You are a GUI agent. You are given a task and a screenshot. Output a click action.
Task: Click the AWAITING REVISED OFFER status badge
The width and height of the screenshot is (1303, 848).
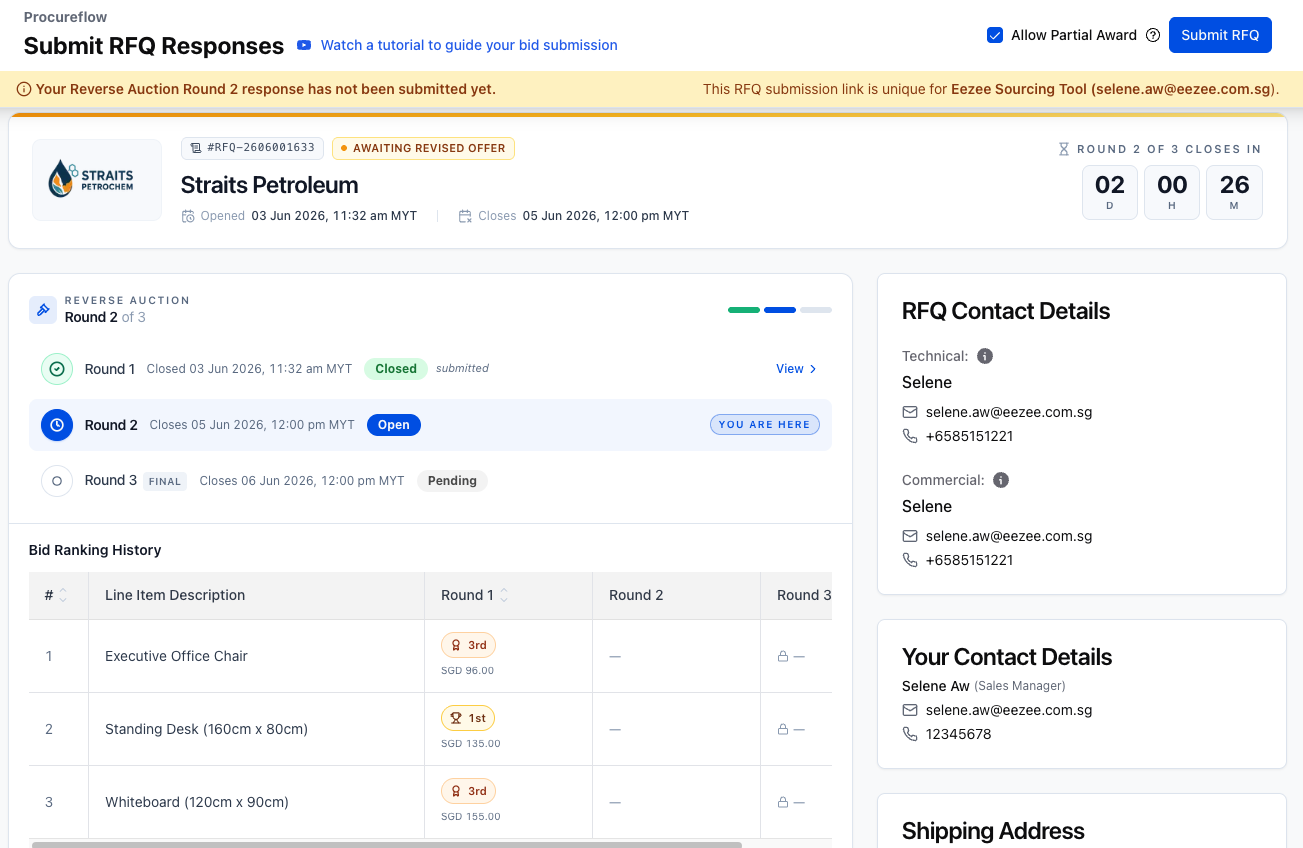(x=423, y=148)
